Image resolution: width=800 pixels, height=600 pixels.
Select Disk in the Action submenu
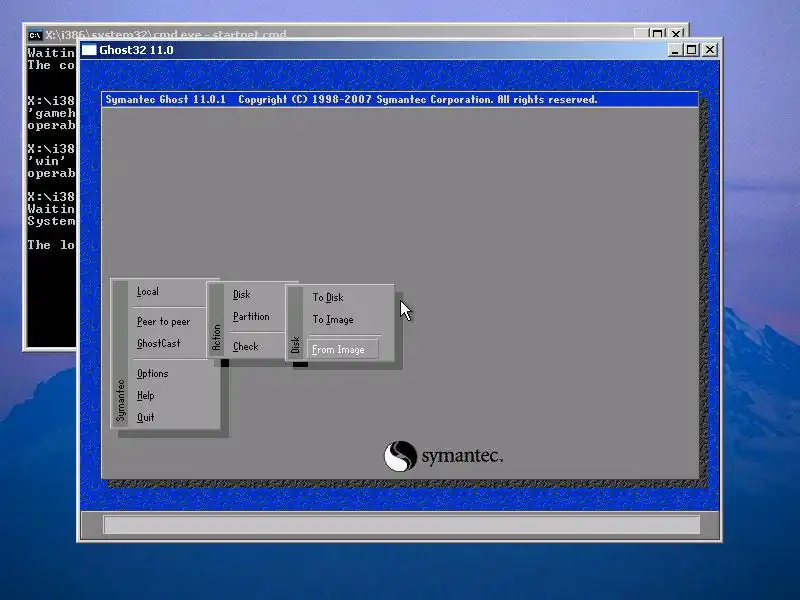pos(242,294)
